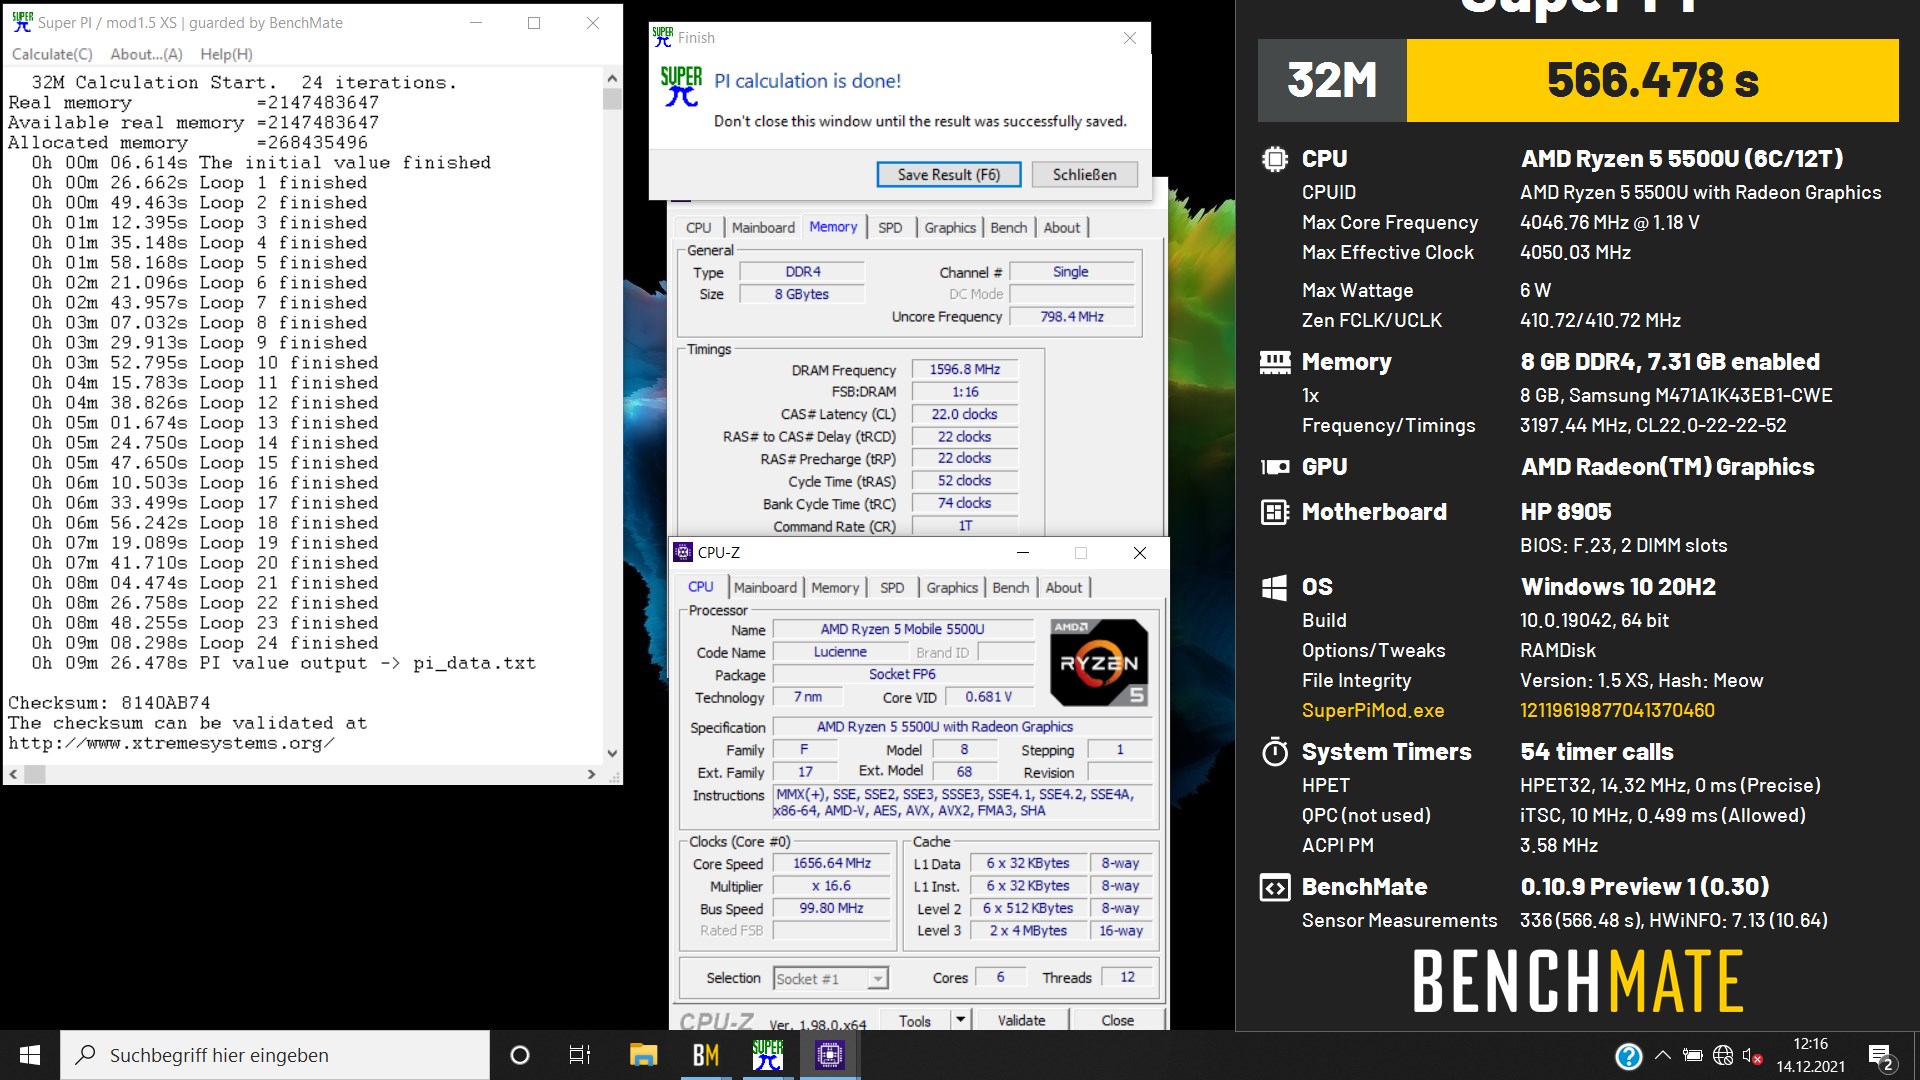Open Graphics tab in rear CPU-Z window
Image resolution: width=1920 pixels, height=1080 pixels.
pos(950,228)
